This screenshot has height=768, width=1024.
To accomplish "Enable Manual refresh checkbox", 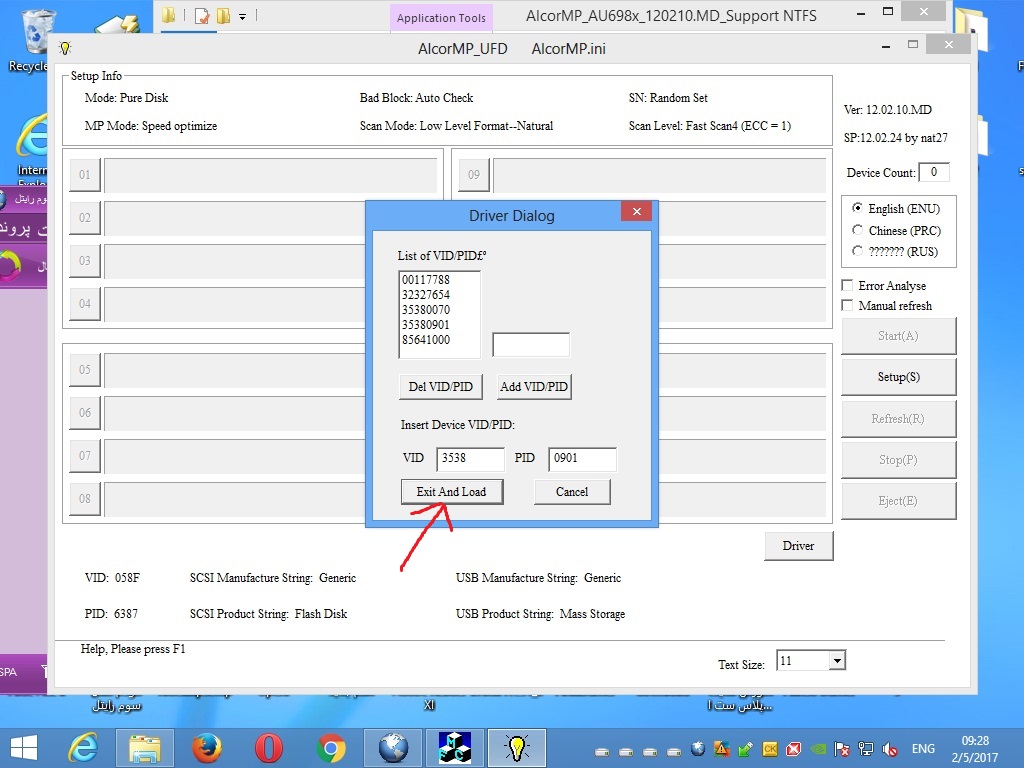I will coord(848,305).
